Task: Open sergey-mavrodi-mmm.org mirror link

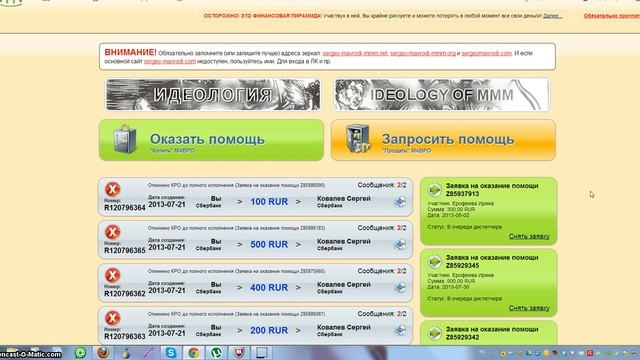Action: [x=423, y=53]
